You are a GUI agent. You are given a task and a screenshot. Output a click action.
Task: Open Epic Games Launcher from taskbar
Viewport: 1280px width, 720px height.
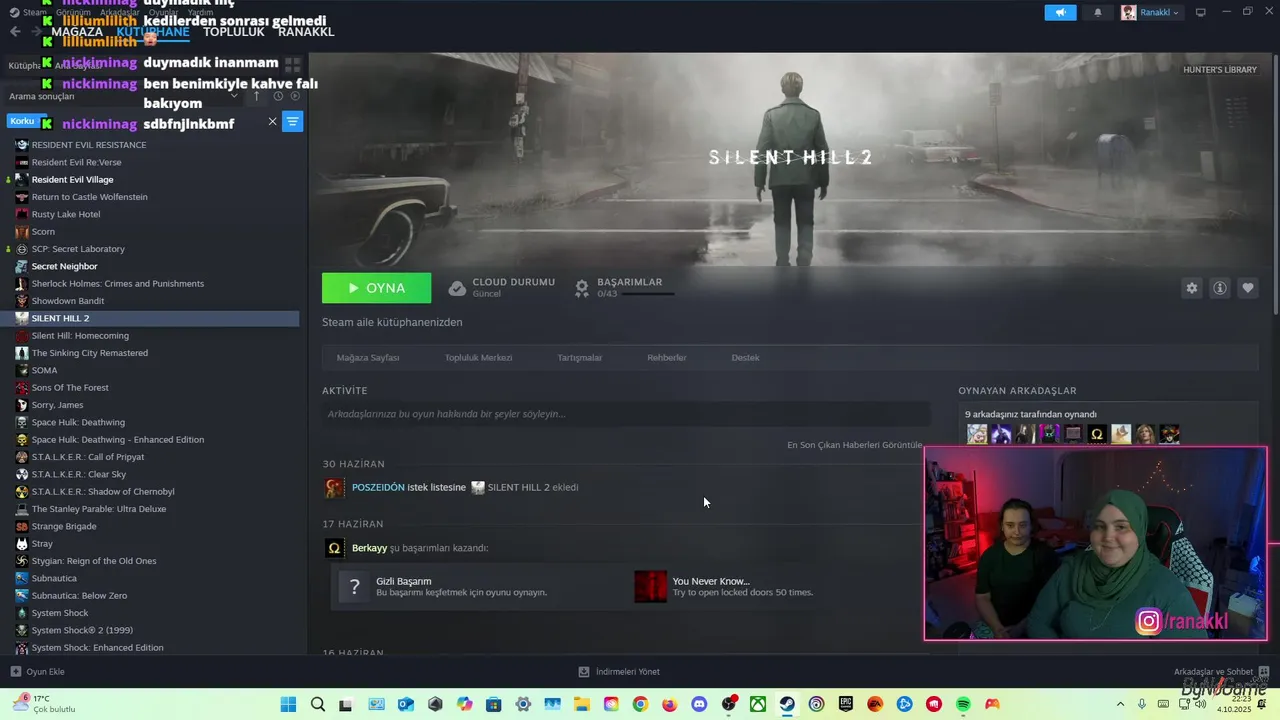tap(846, 705)
